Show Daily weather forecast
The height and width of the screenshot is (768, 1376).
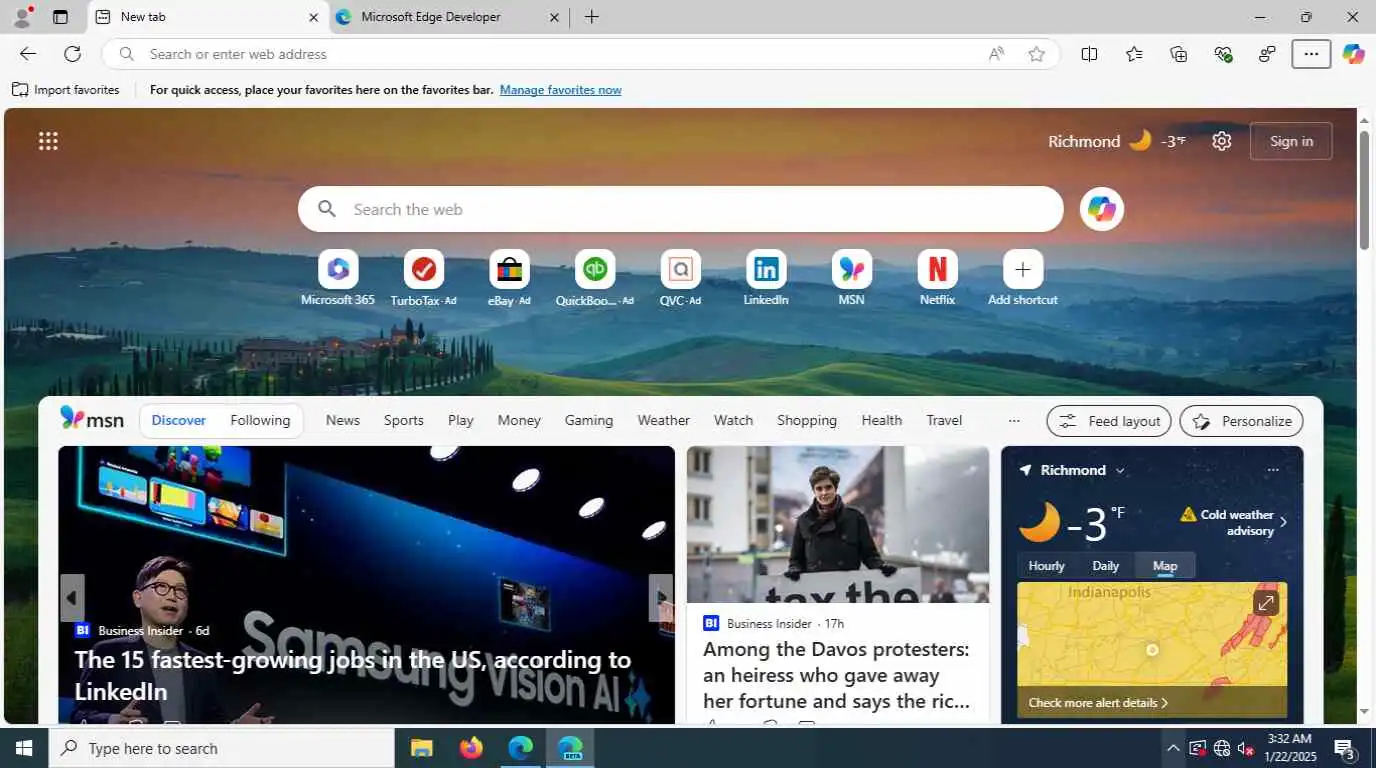coord(1105,566)
